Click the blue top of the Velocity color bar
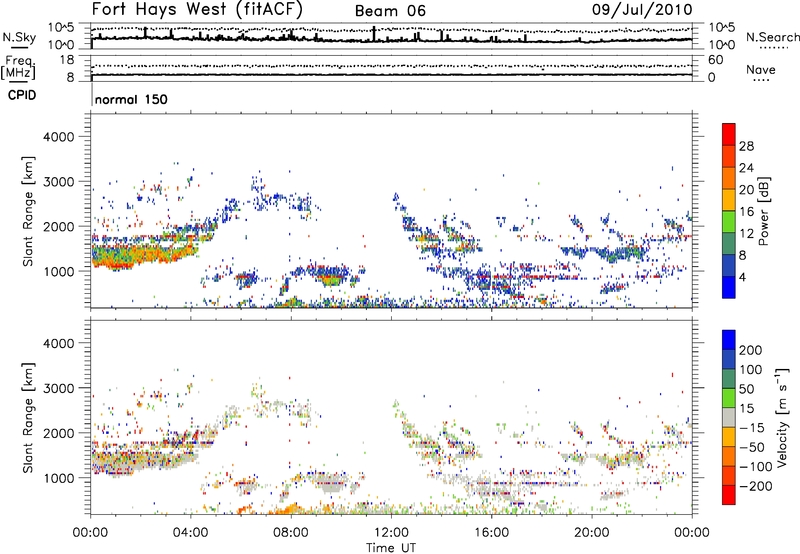Screen dimensions: 800x554 click(729, 340)
